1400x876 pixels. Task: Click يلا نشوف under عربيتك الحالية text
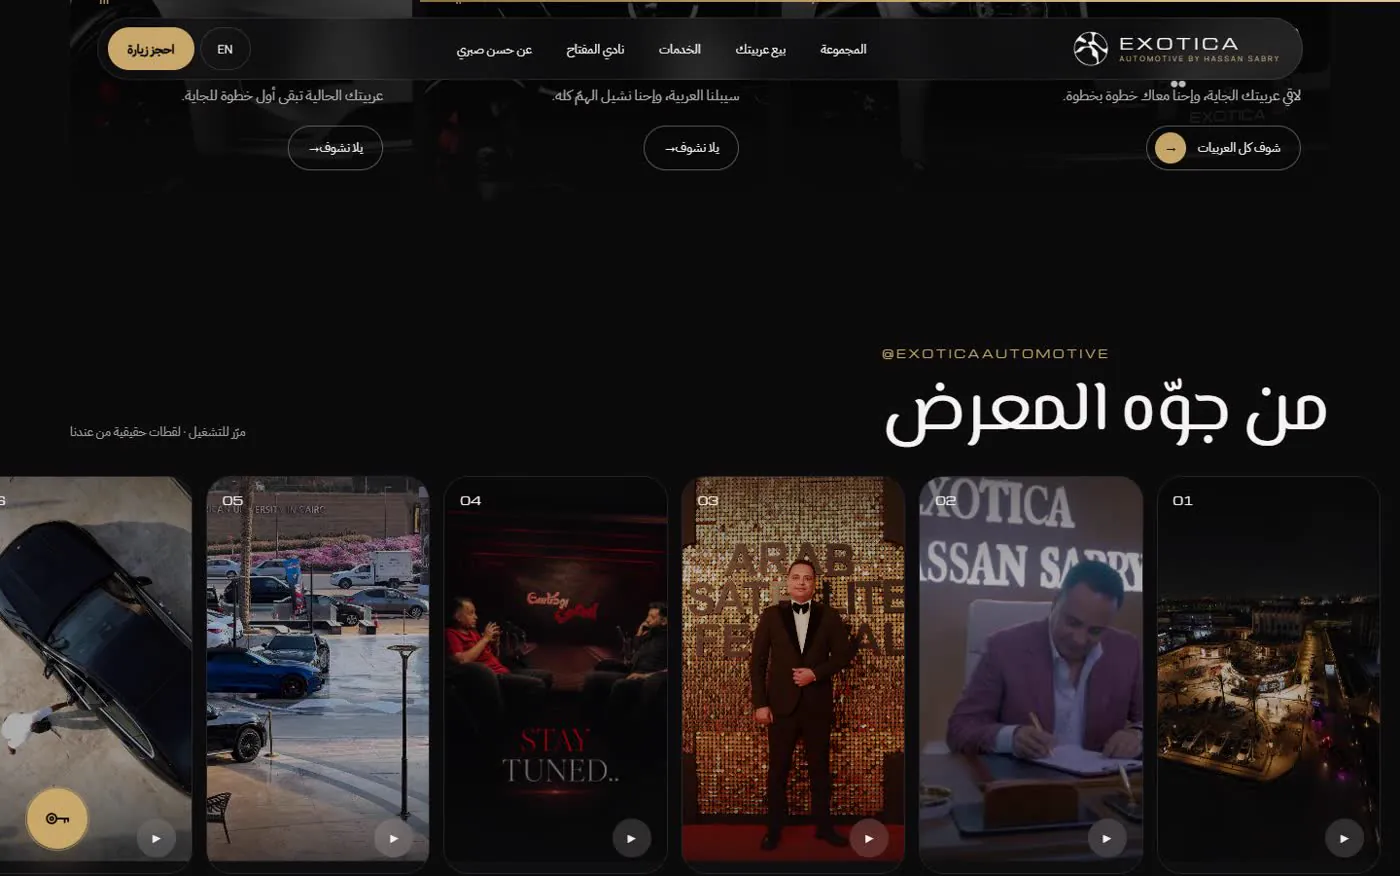tap(335, 148)
